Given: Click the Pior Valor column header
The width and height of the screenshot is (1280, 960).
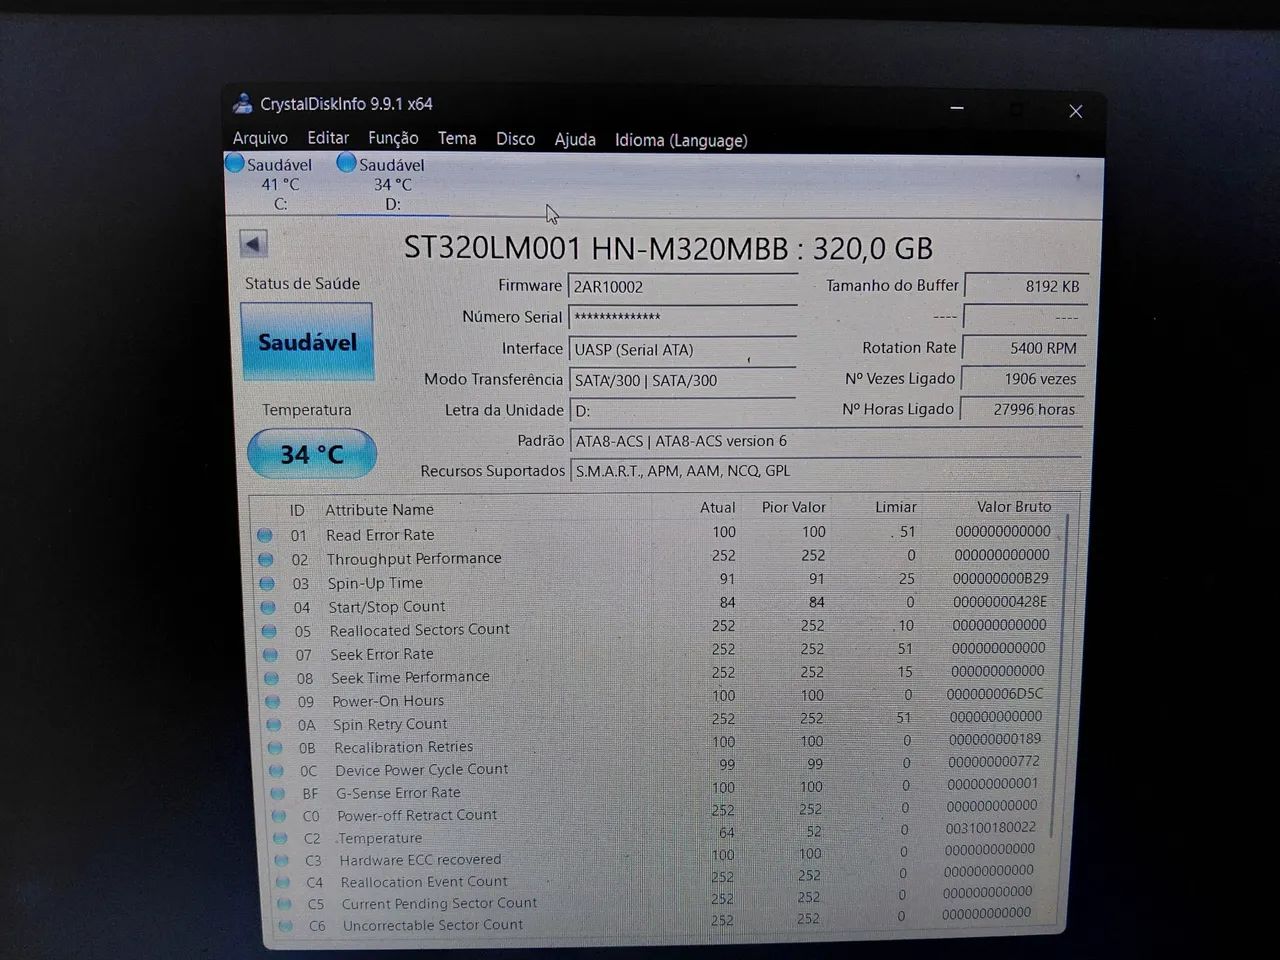Looking at the screenshot, I should (x=794, y=507).
